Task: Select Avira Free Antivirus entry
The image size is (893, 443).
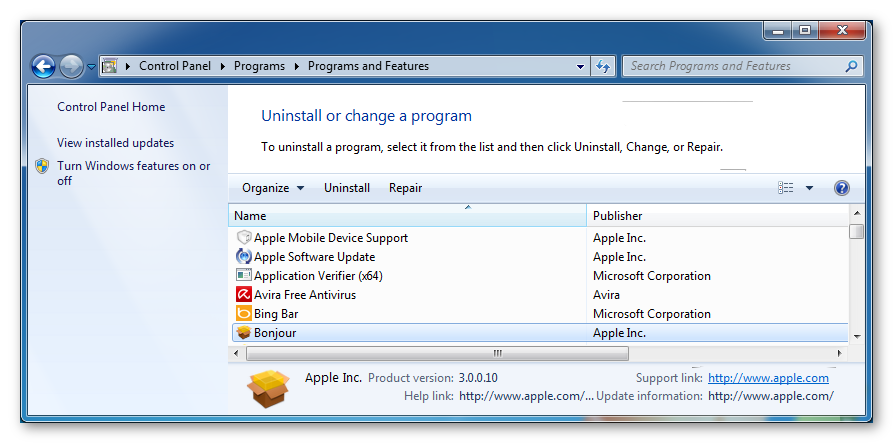Action: [540, 295]
